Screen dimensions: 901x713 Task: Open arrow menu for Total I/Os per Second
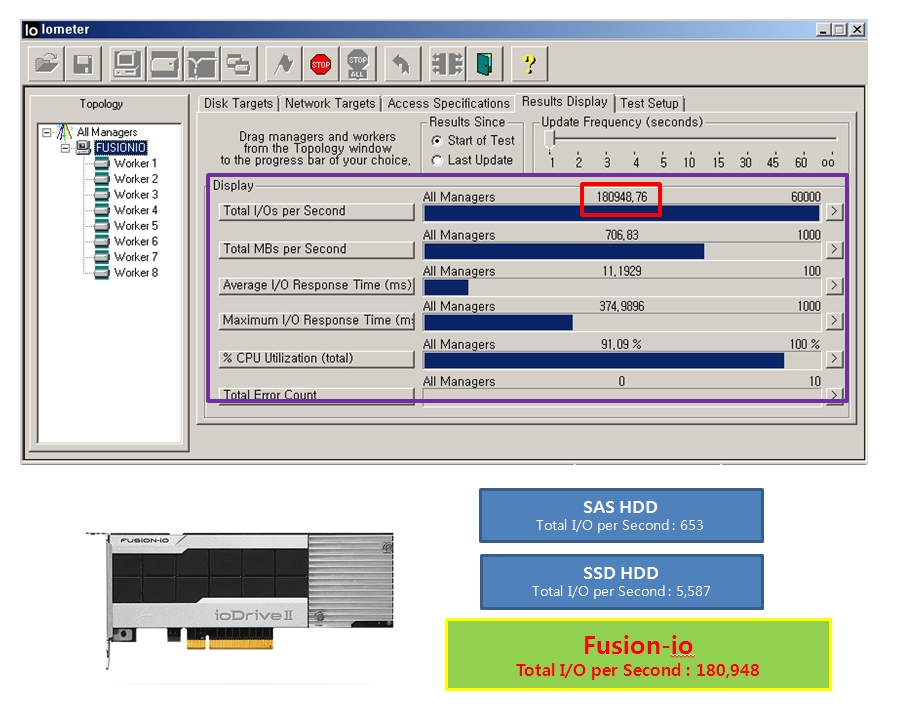click(834, 212)
